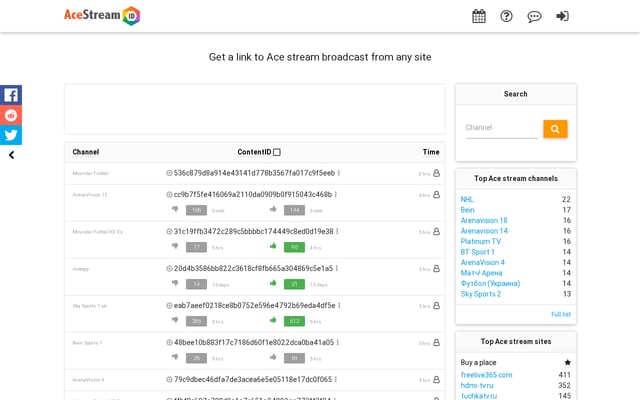Image resolution: width=640 pixels, height=400 pixels.
Task: Open options menu after eab7aeef0218ce8b content ID
Action: [340, 306]
